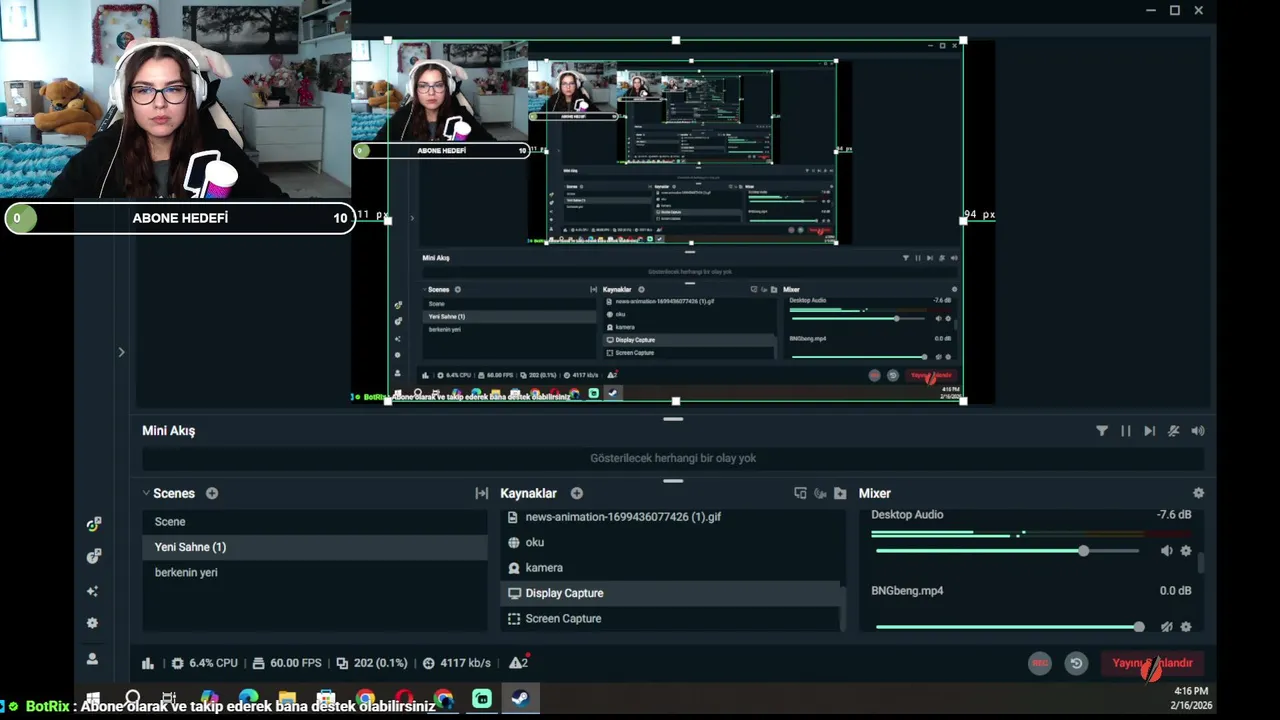The image size is (1280, 720).
Task: Add a source folder in Kaynaklar header
Action: [x=840, y=493]
